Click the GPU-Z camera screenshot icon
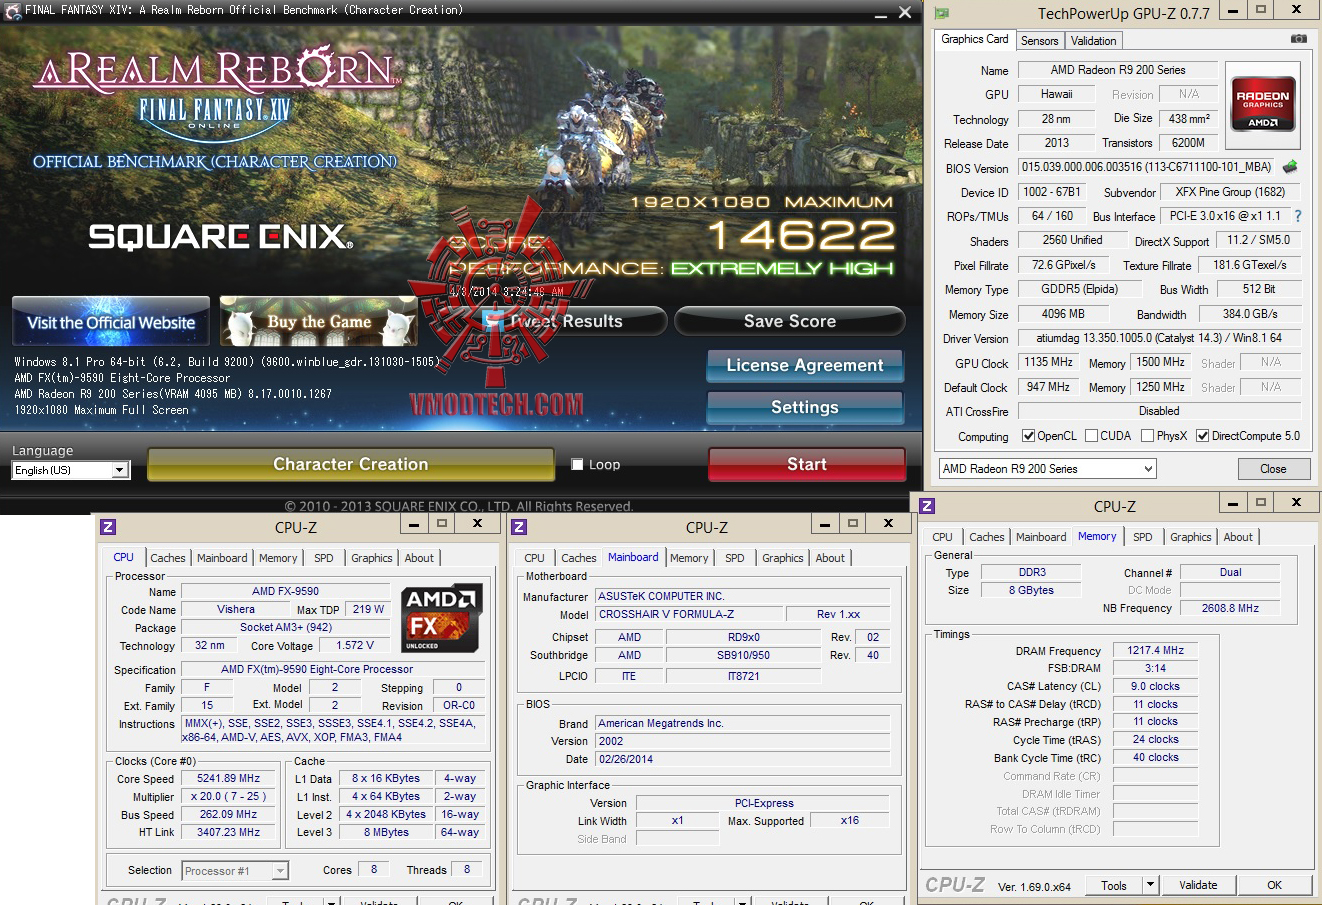Image resolution: width=1322 pixels, height=905 pixels. point(1298,39)
